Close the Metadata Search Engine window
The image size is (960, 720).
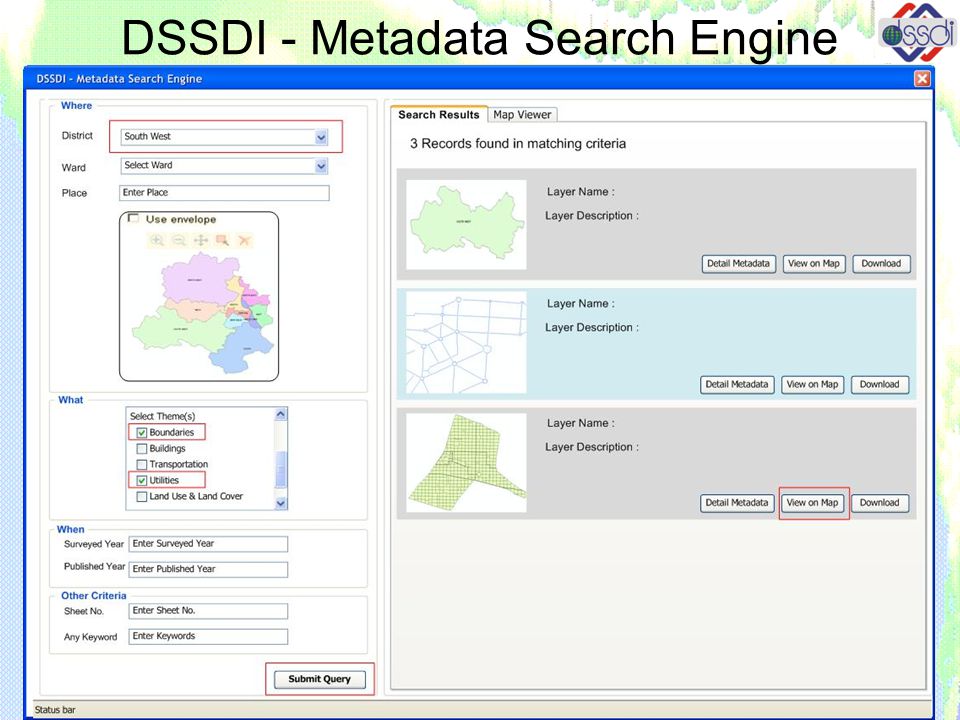pos(921,78)
